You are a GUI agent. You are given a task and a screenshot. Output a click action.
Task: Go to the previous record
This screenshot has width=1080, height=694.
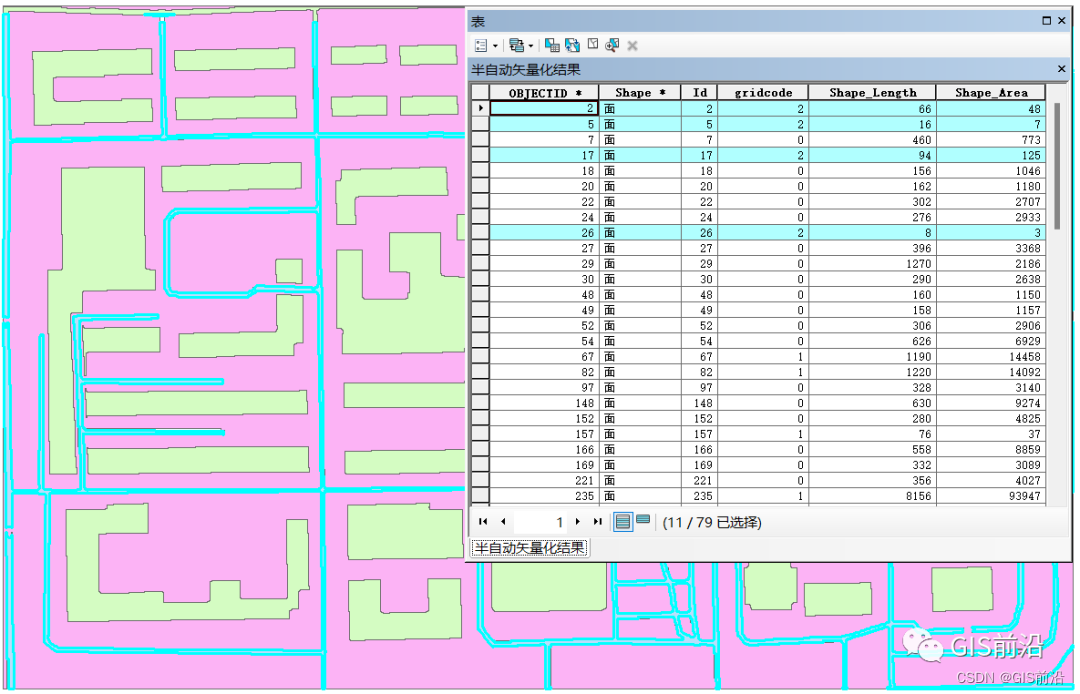[503, 522]
